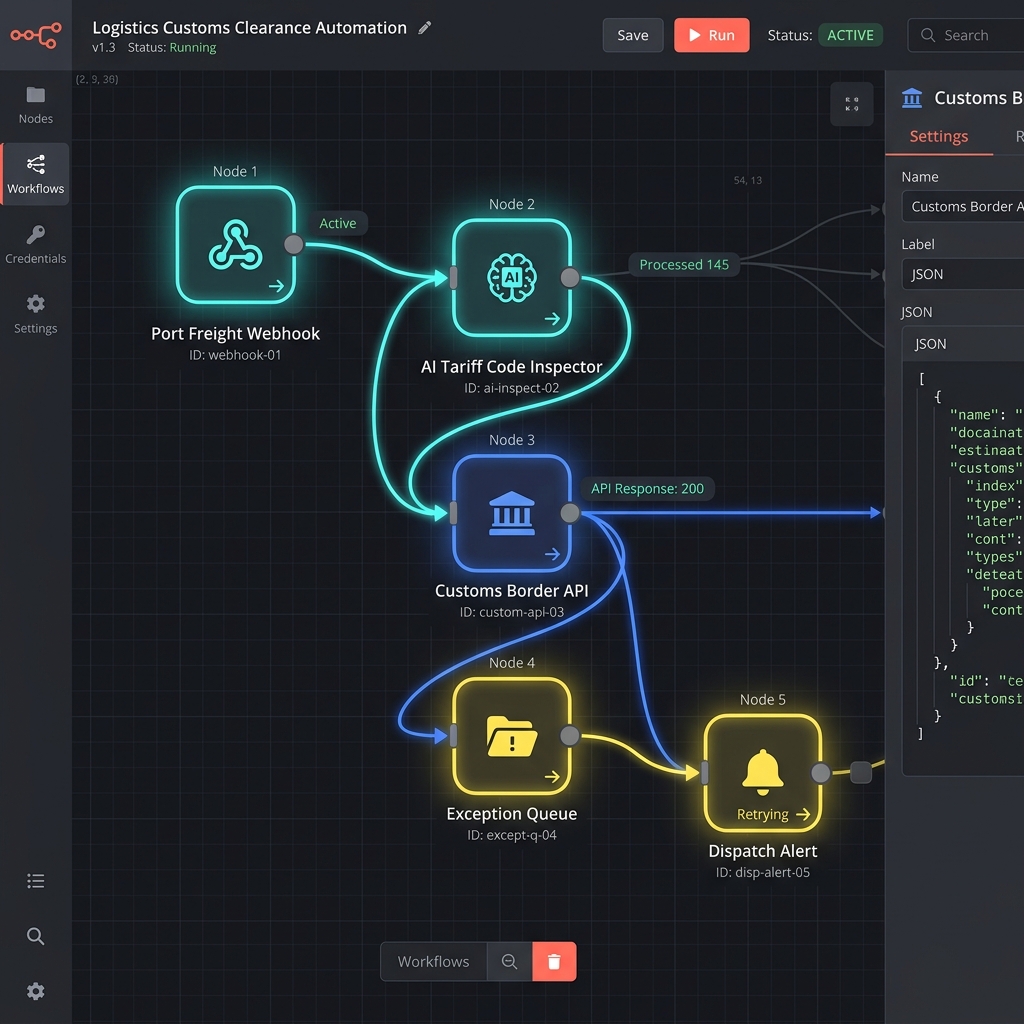This screenshot has height=1024, width=1024.
Task: Click the zoom-out icon in bottom toolbar
Action: click(x=509, y=961)
